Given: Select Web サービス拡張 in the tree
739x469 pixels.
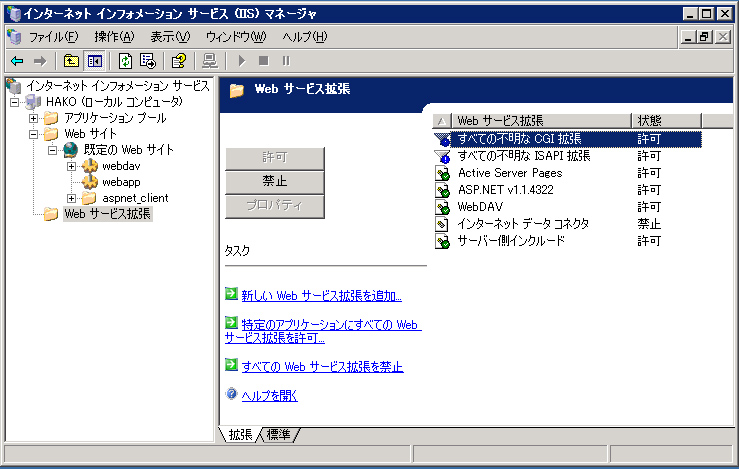Looking at the screenshot, I should pyautogui.click(x=107, y=214).
